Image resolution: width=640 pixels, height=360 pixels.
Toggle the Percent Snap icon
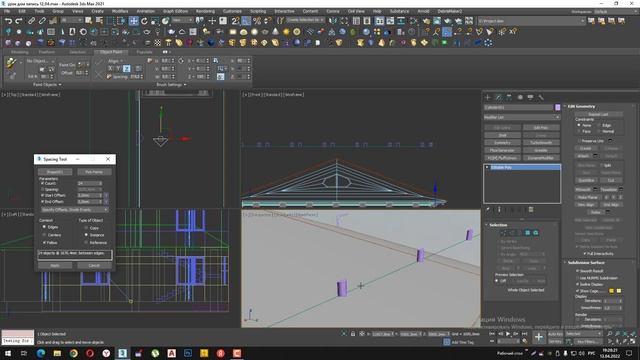257,21
